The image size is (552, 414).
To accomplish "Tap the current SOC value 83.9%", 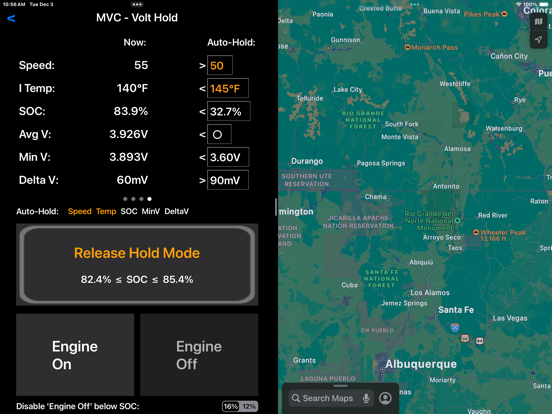I will [x=131, y=111].
